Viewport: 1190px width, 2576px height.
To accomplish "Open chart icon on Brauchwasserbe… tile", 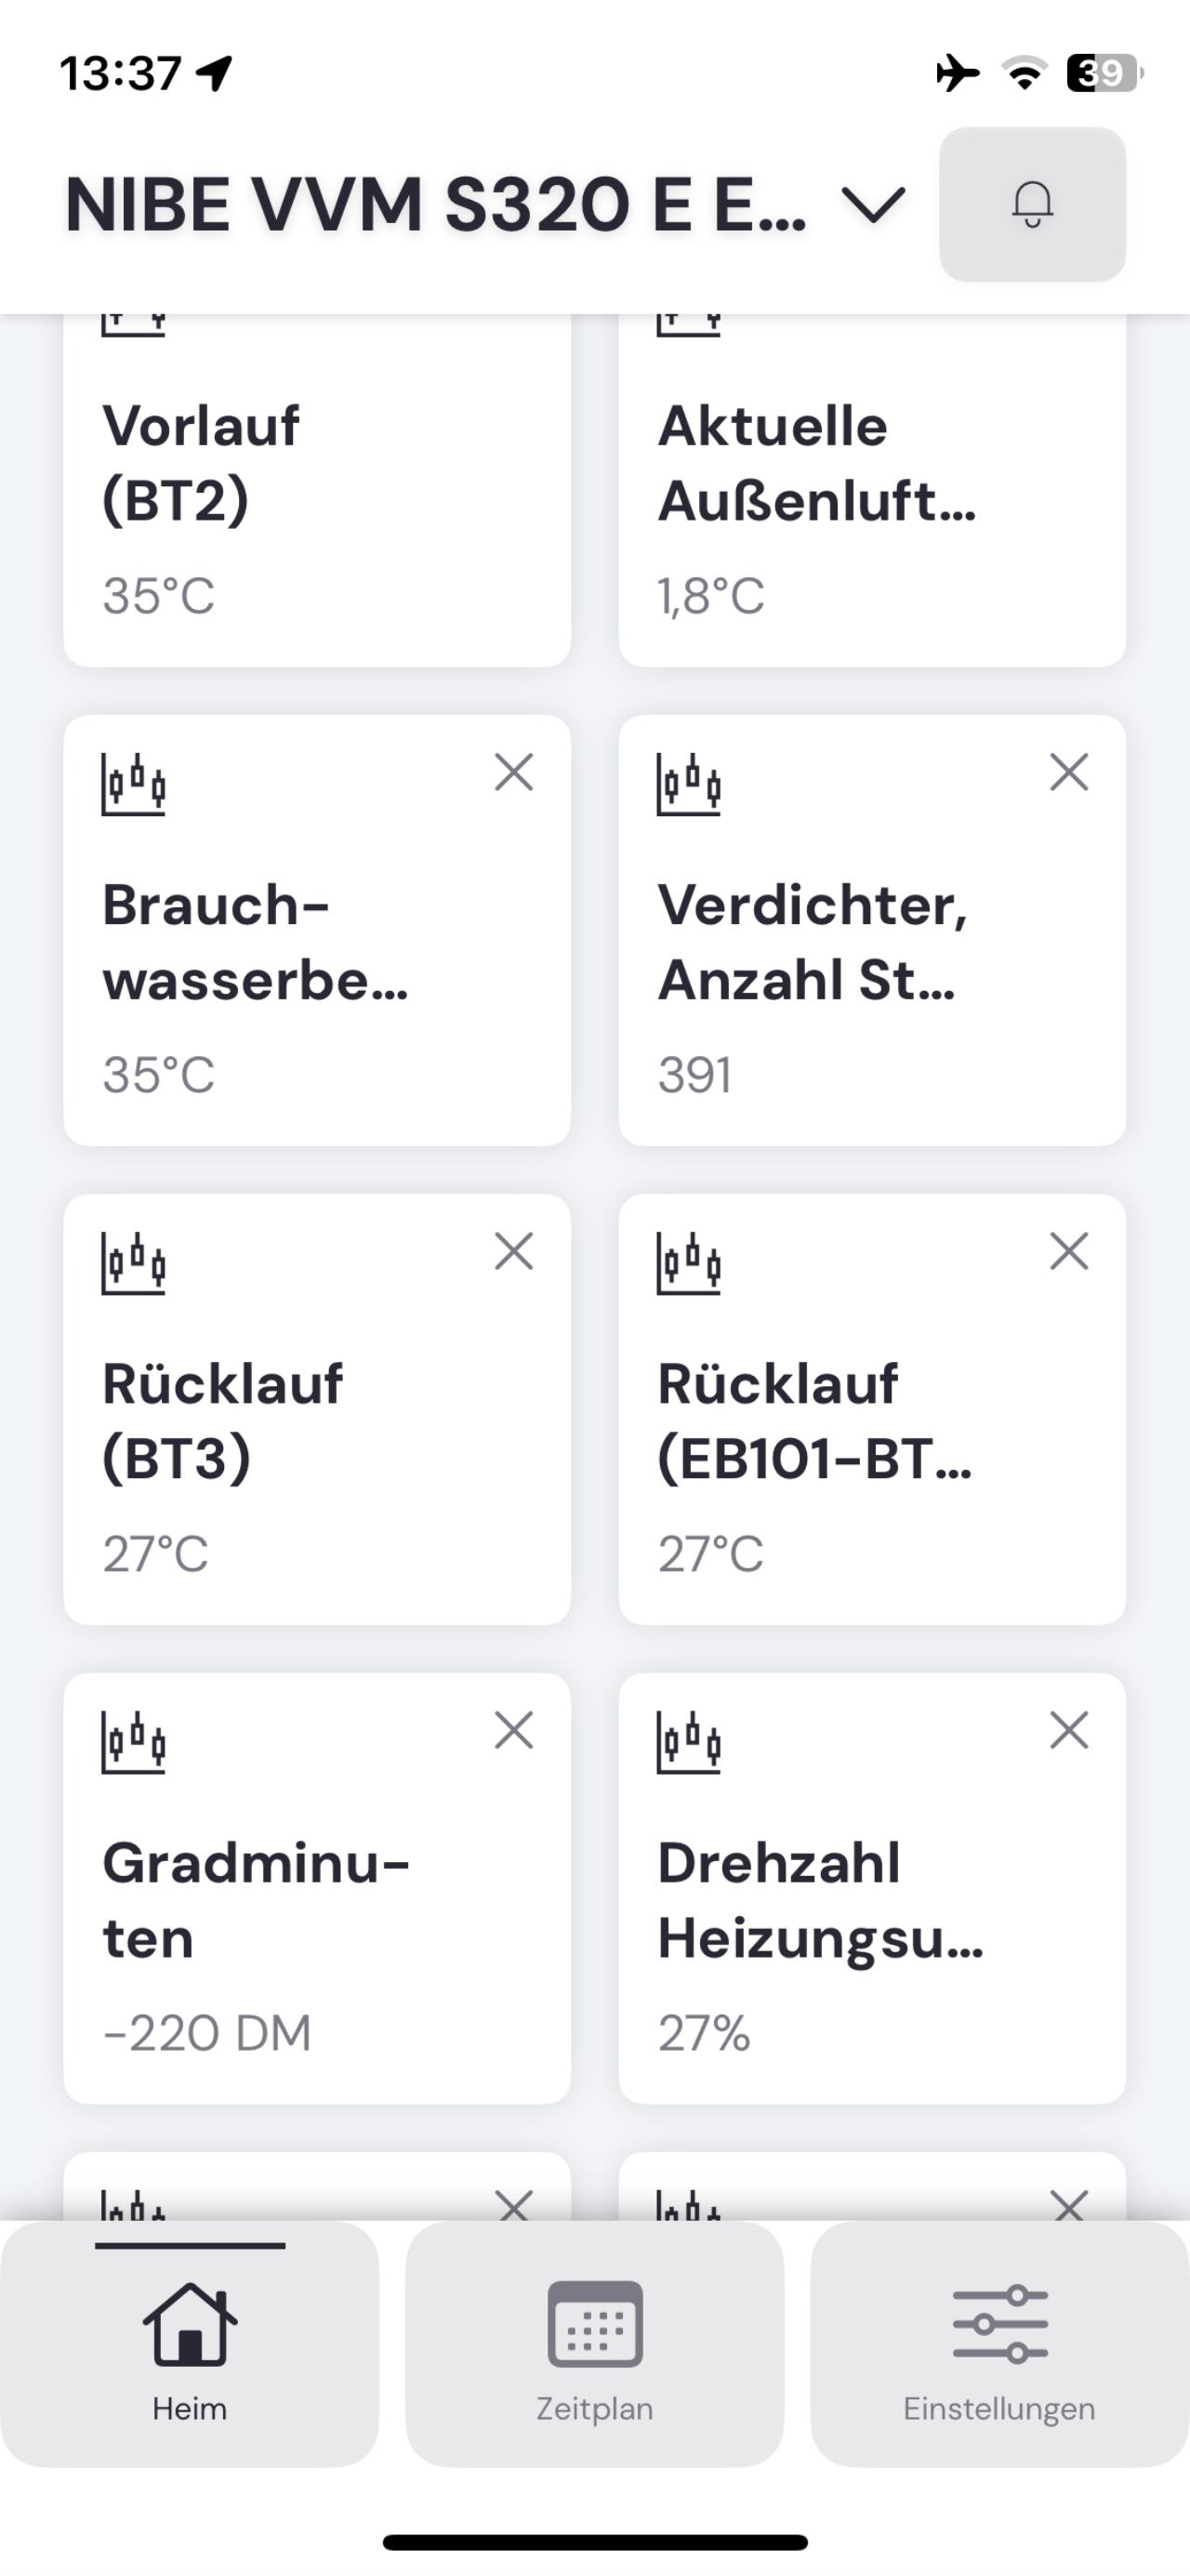I will tap(133, 784).
